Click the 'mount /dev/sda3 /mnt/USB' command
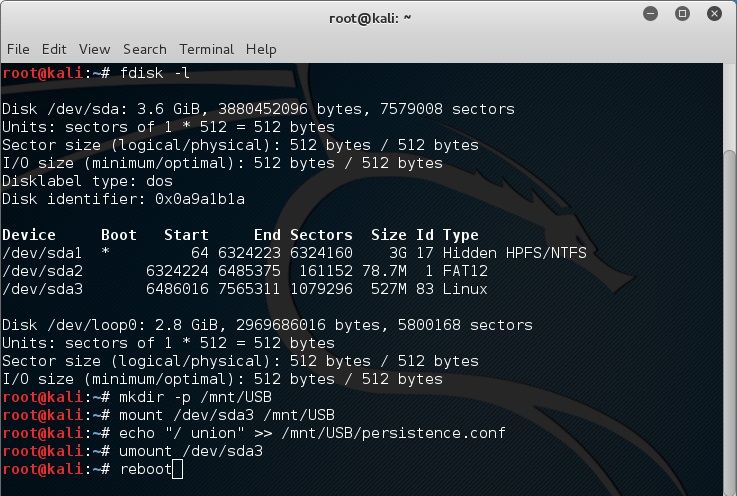 click(x=226, y=415)
